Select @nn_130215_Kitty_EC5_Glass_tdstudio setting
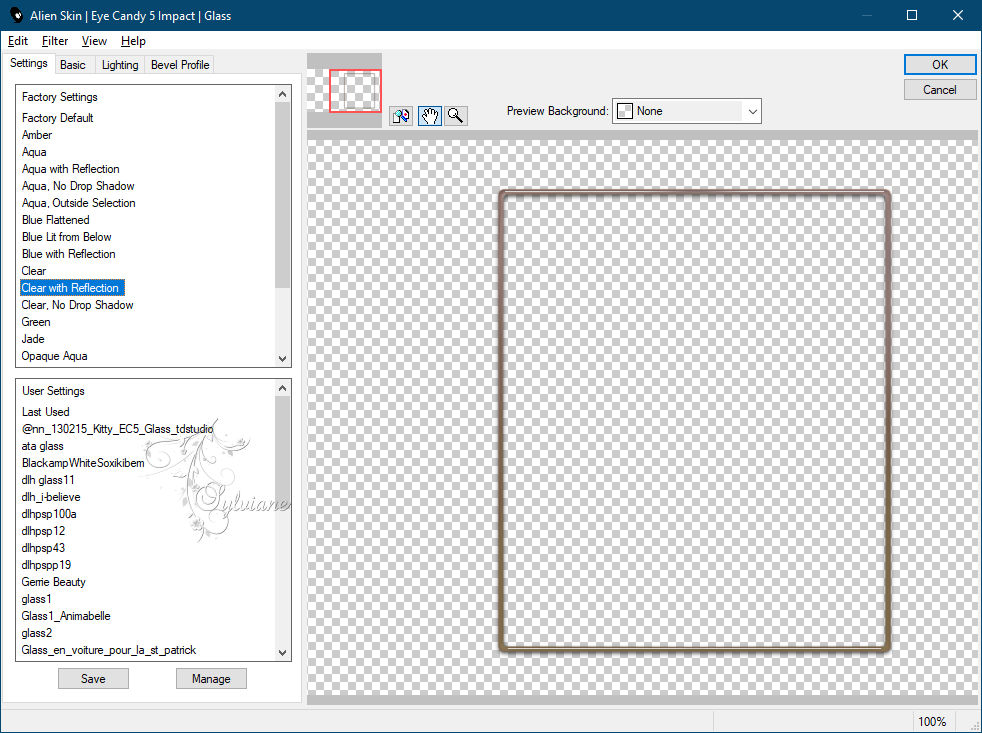This screenshot has height=733, width=982. pyautogui.click(x=117, y=429)
